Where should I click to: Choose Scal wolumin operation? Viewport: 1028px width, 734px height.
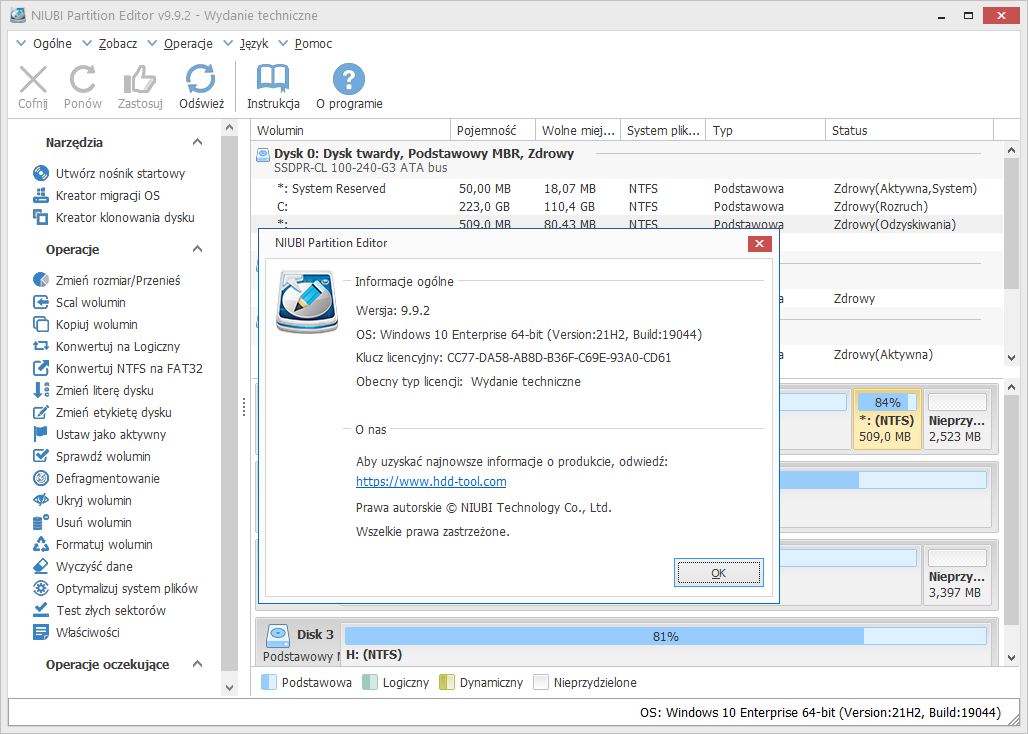click(79, 303)
